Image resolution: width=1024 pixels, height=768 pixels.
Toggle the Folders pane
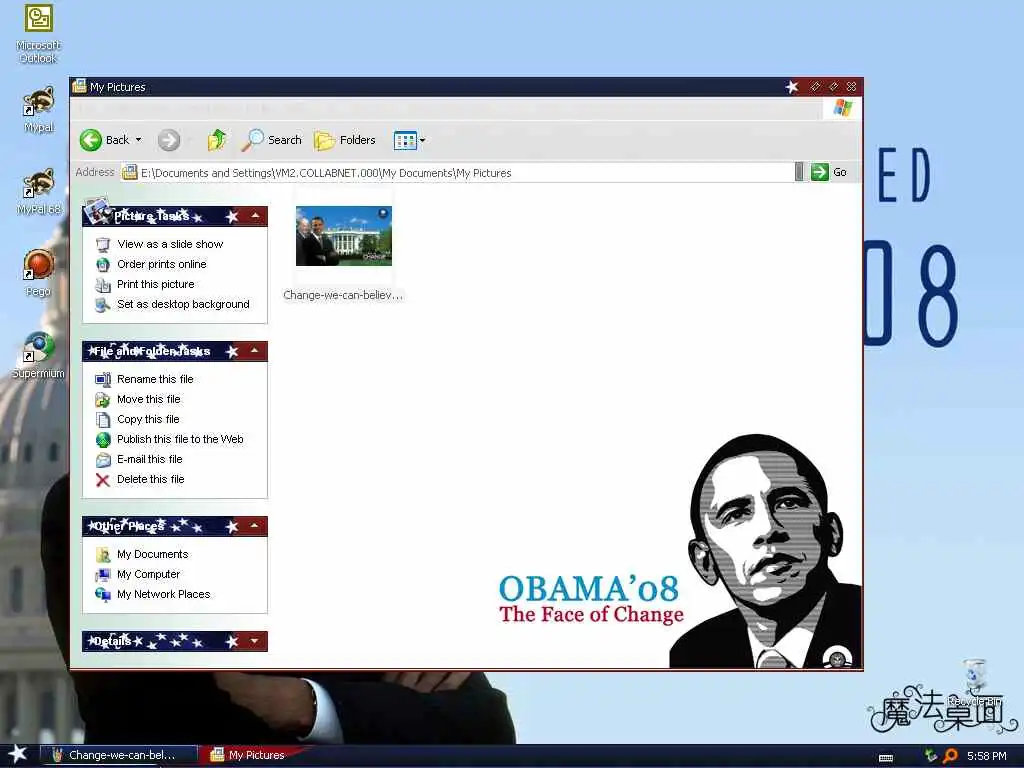click(345, 140)
